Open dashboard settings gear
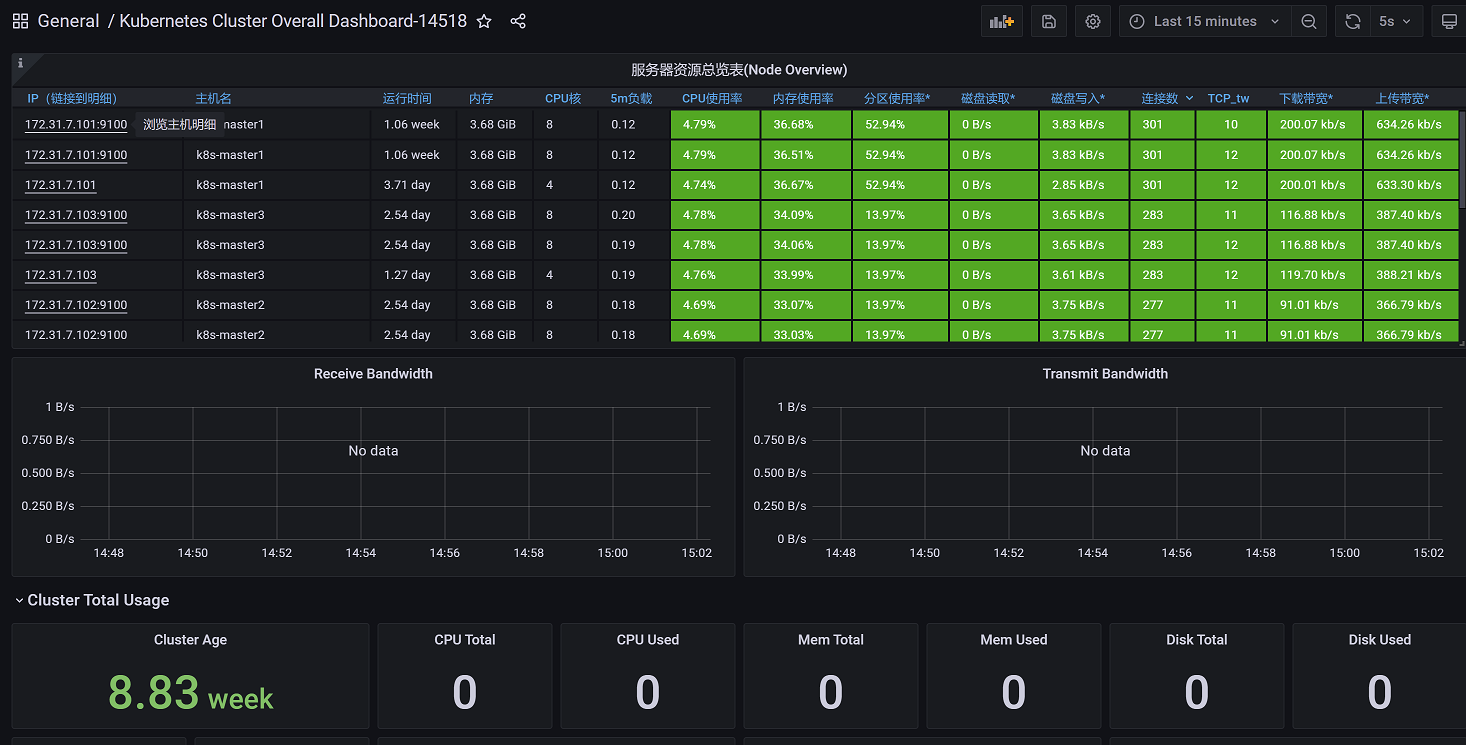The height and width of the screenshot is (745, 1466). point(1093,21)
